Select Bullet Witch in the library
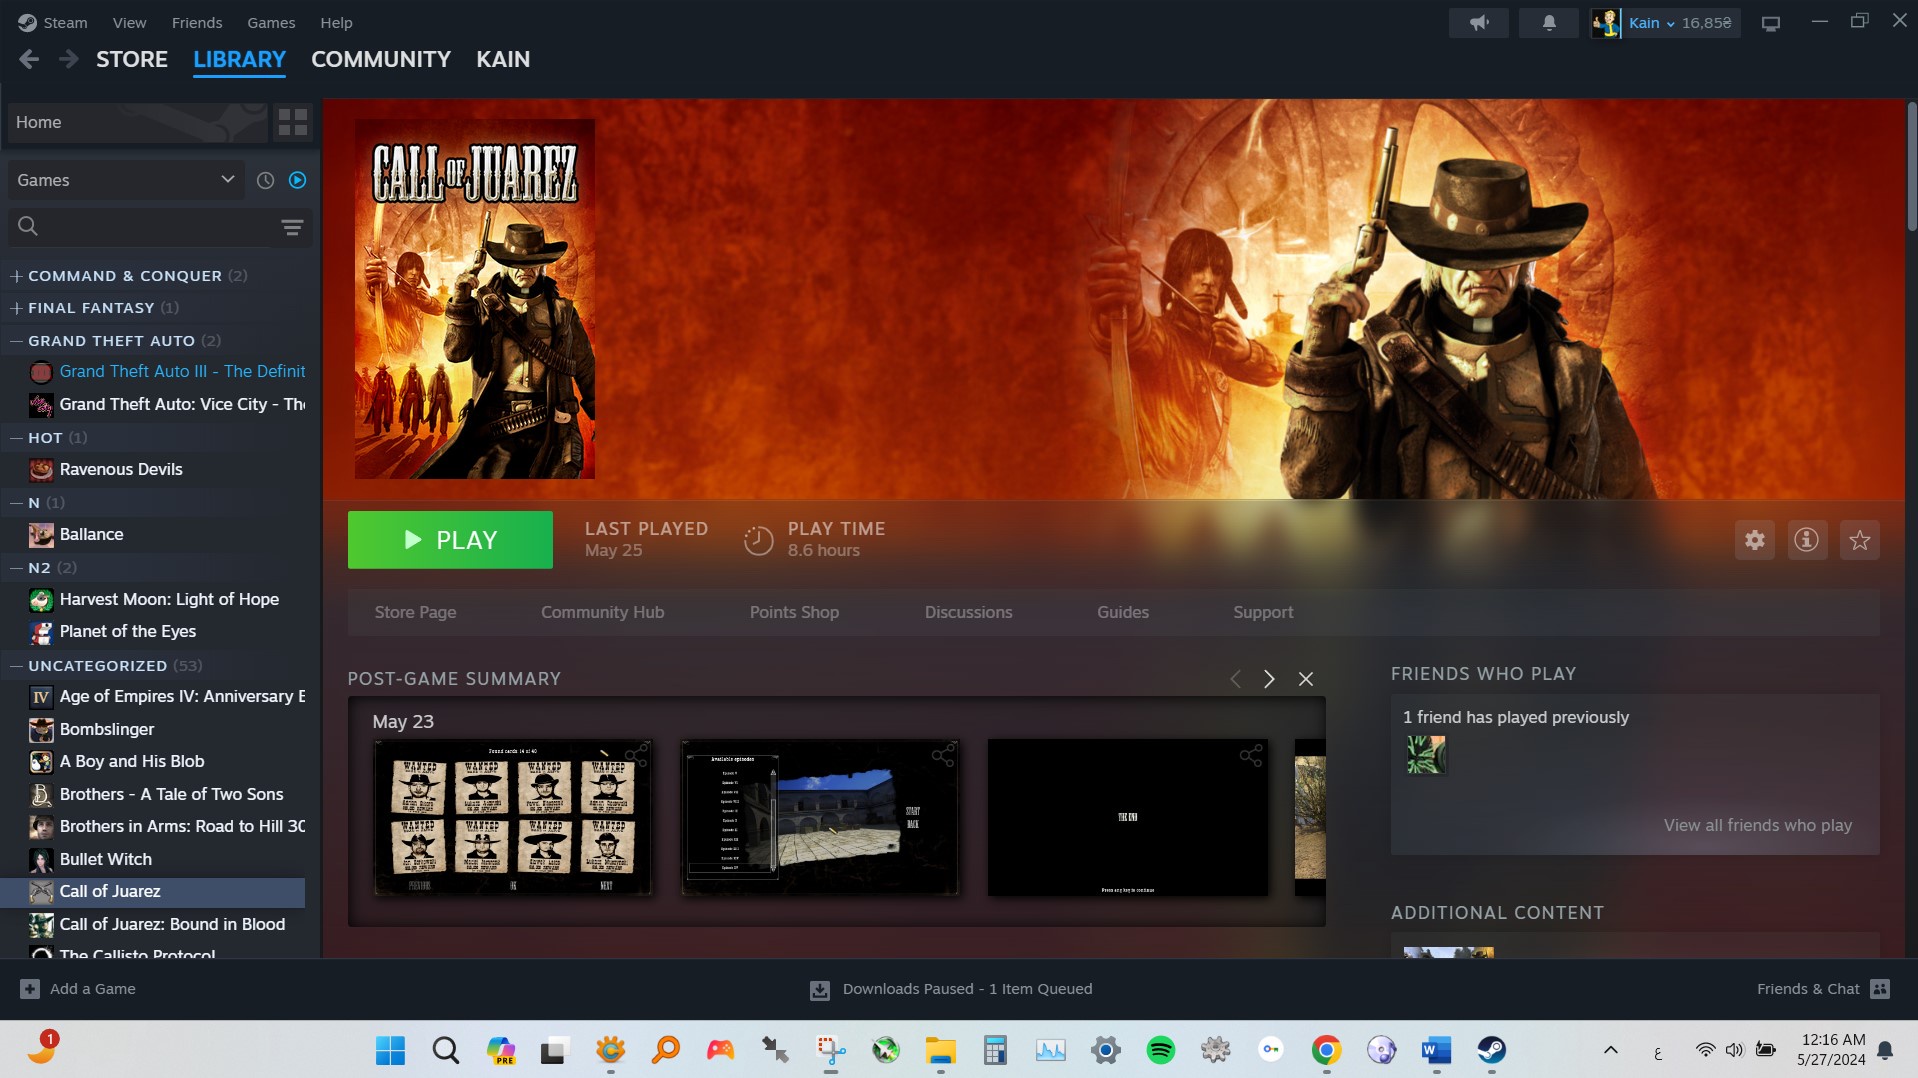Viewport: 1918px width, 1078px height. pos(106,859)
